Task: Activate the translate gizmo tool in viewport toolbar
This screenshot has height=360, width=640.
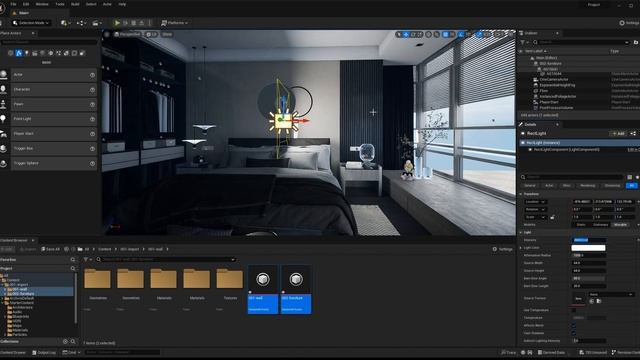Action: click(406, 35)
